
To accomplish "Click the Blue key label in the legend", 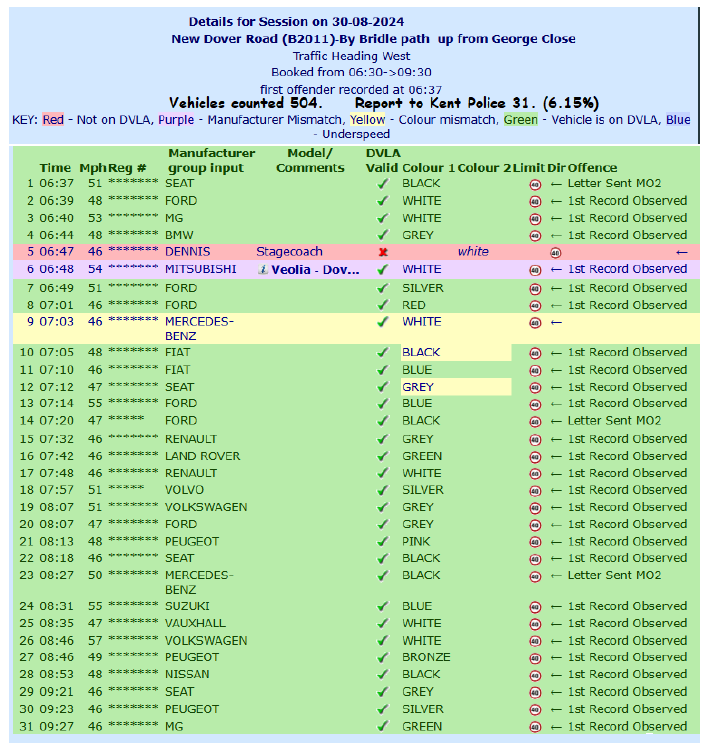I will click(x=678, y=120).
